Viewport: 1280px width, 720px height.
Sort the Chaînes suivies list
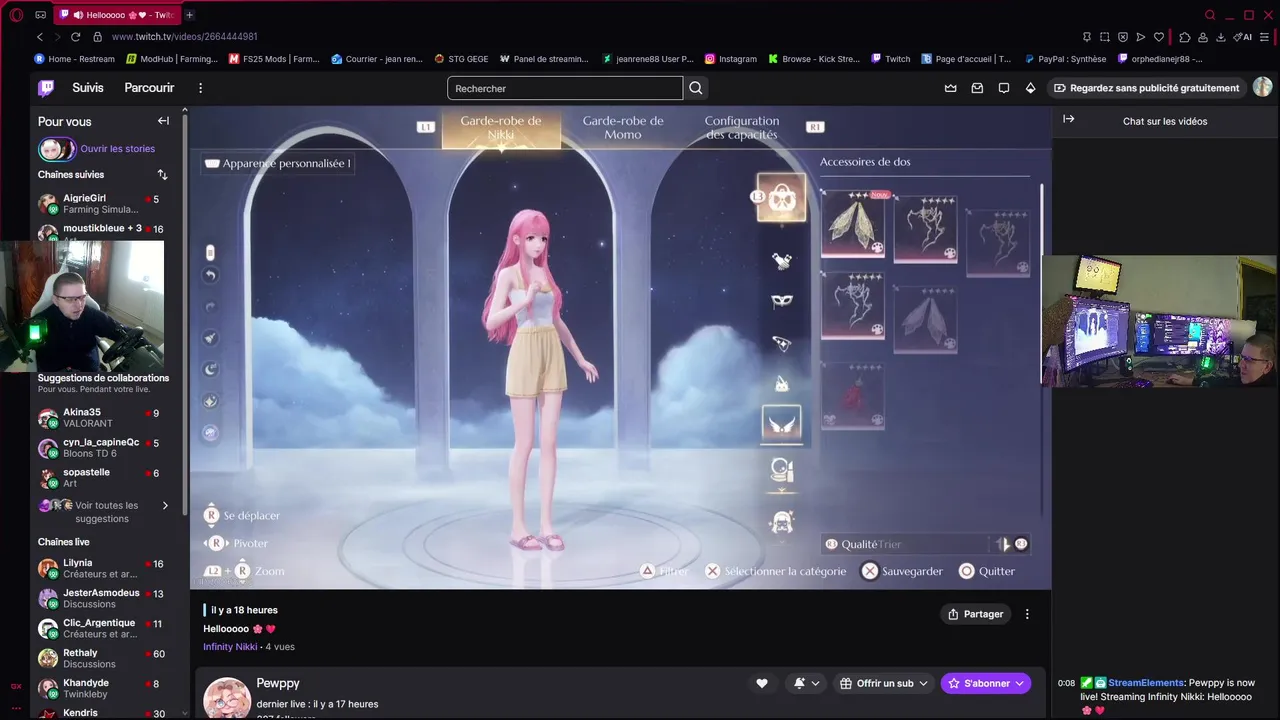point(162,175)
